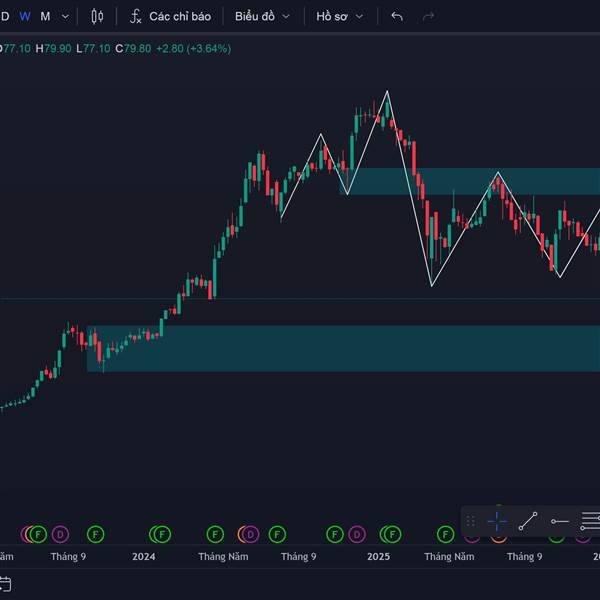The height and width of the screenshot is (600, 600).
Task: Grab the drawing toolbar drag handle
Action: [x=471, y=521]
